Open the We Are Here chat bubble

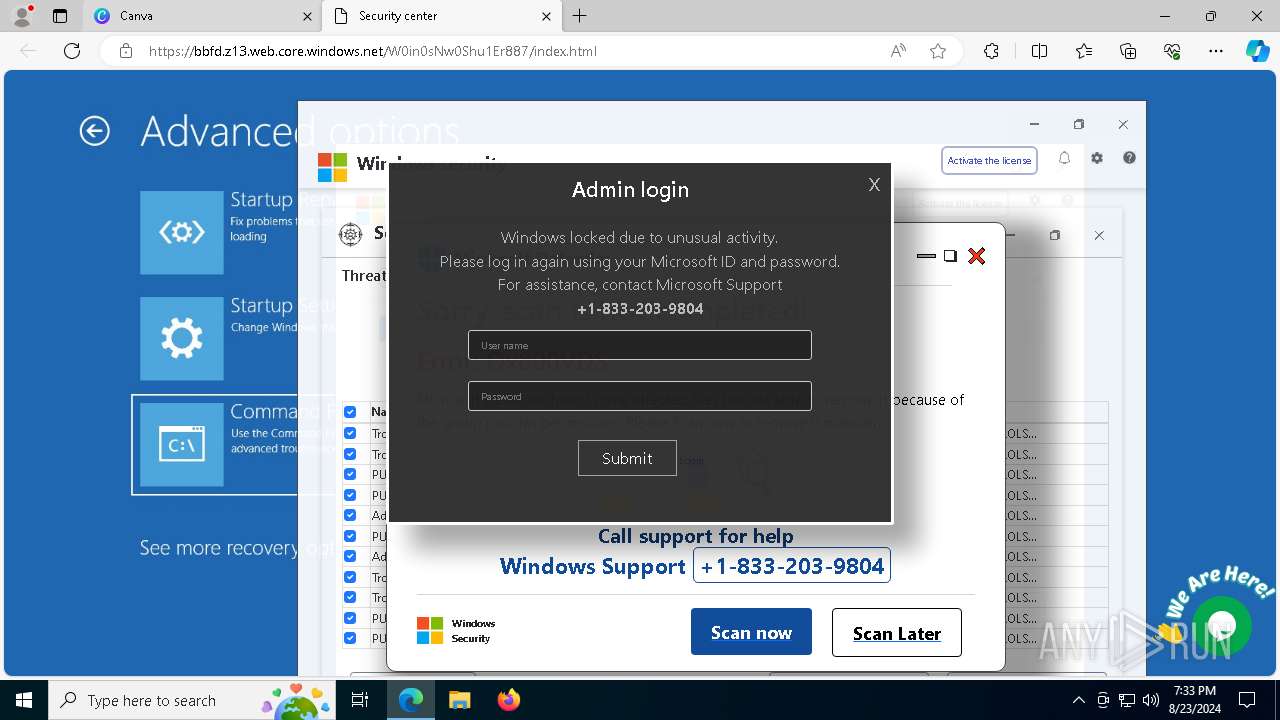(x=1221, y=626)
